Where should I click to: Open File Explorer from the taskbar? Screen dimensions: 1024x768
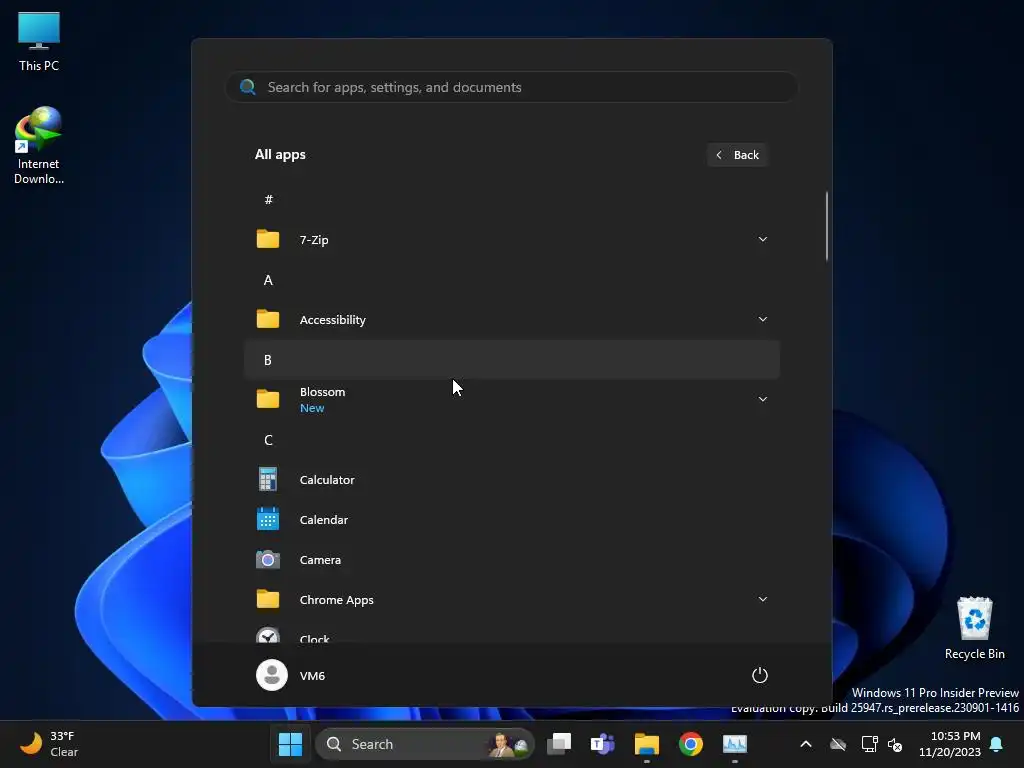pos(647,744)
